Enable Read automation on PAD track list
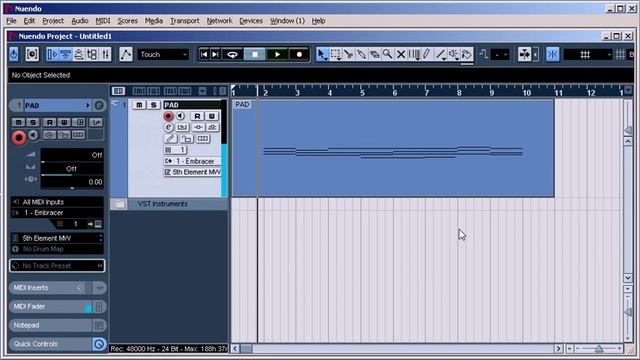This screenshot has width=640, height=360. 197,116
